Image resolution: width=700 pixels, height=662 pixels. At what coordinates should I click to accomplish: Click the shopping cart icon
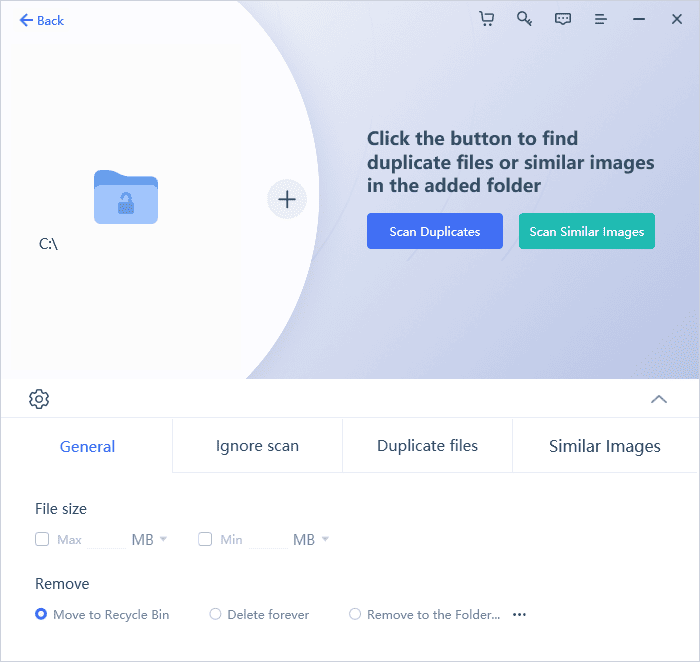click(487, 19)
